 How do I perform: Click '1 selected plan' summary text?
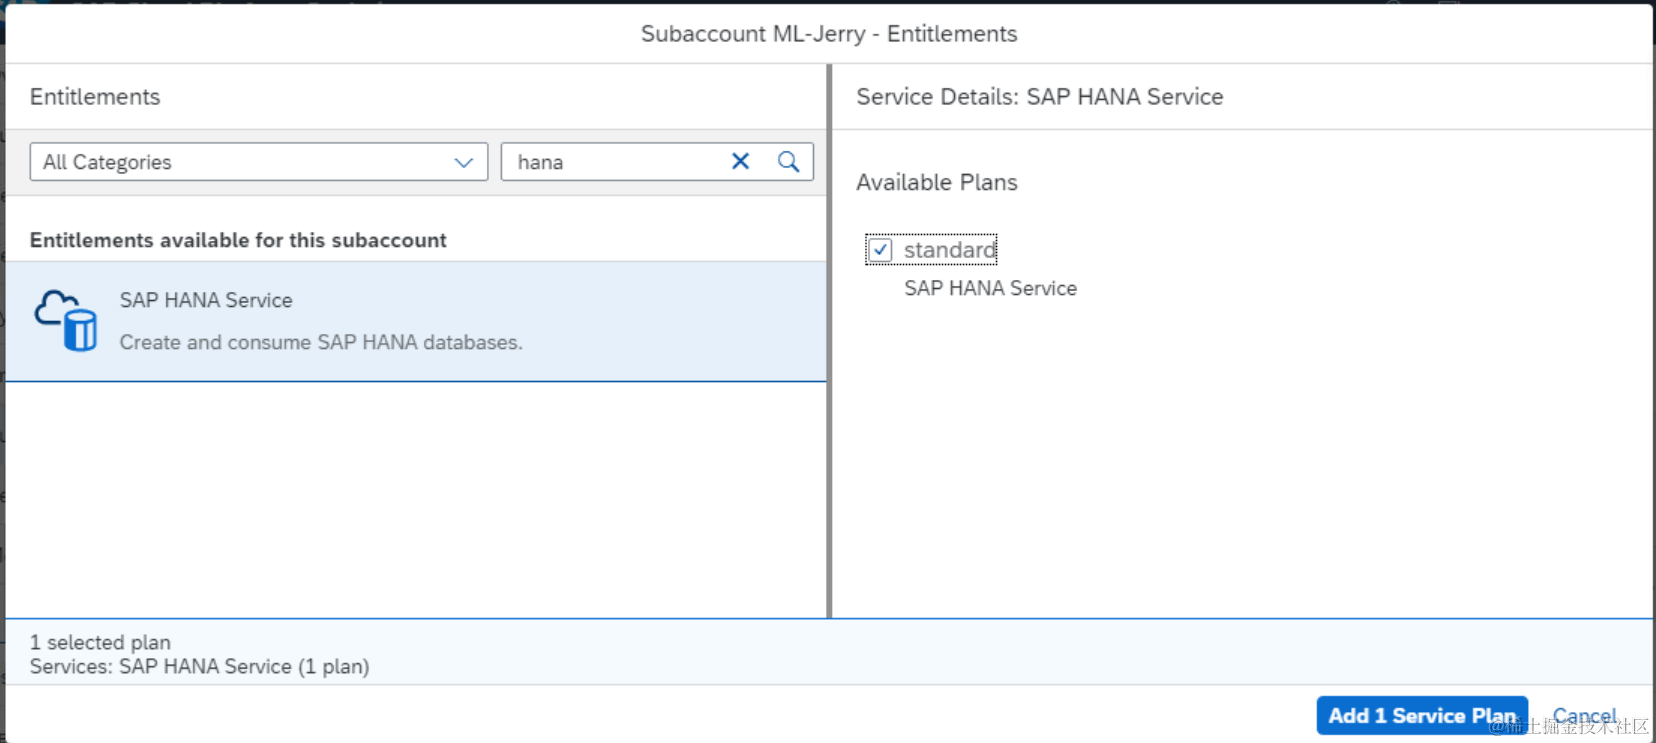[100, 642]
